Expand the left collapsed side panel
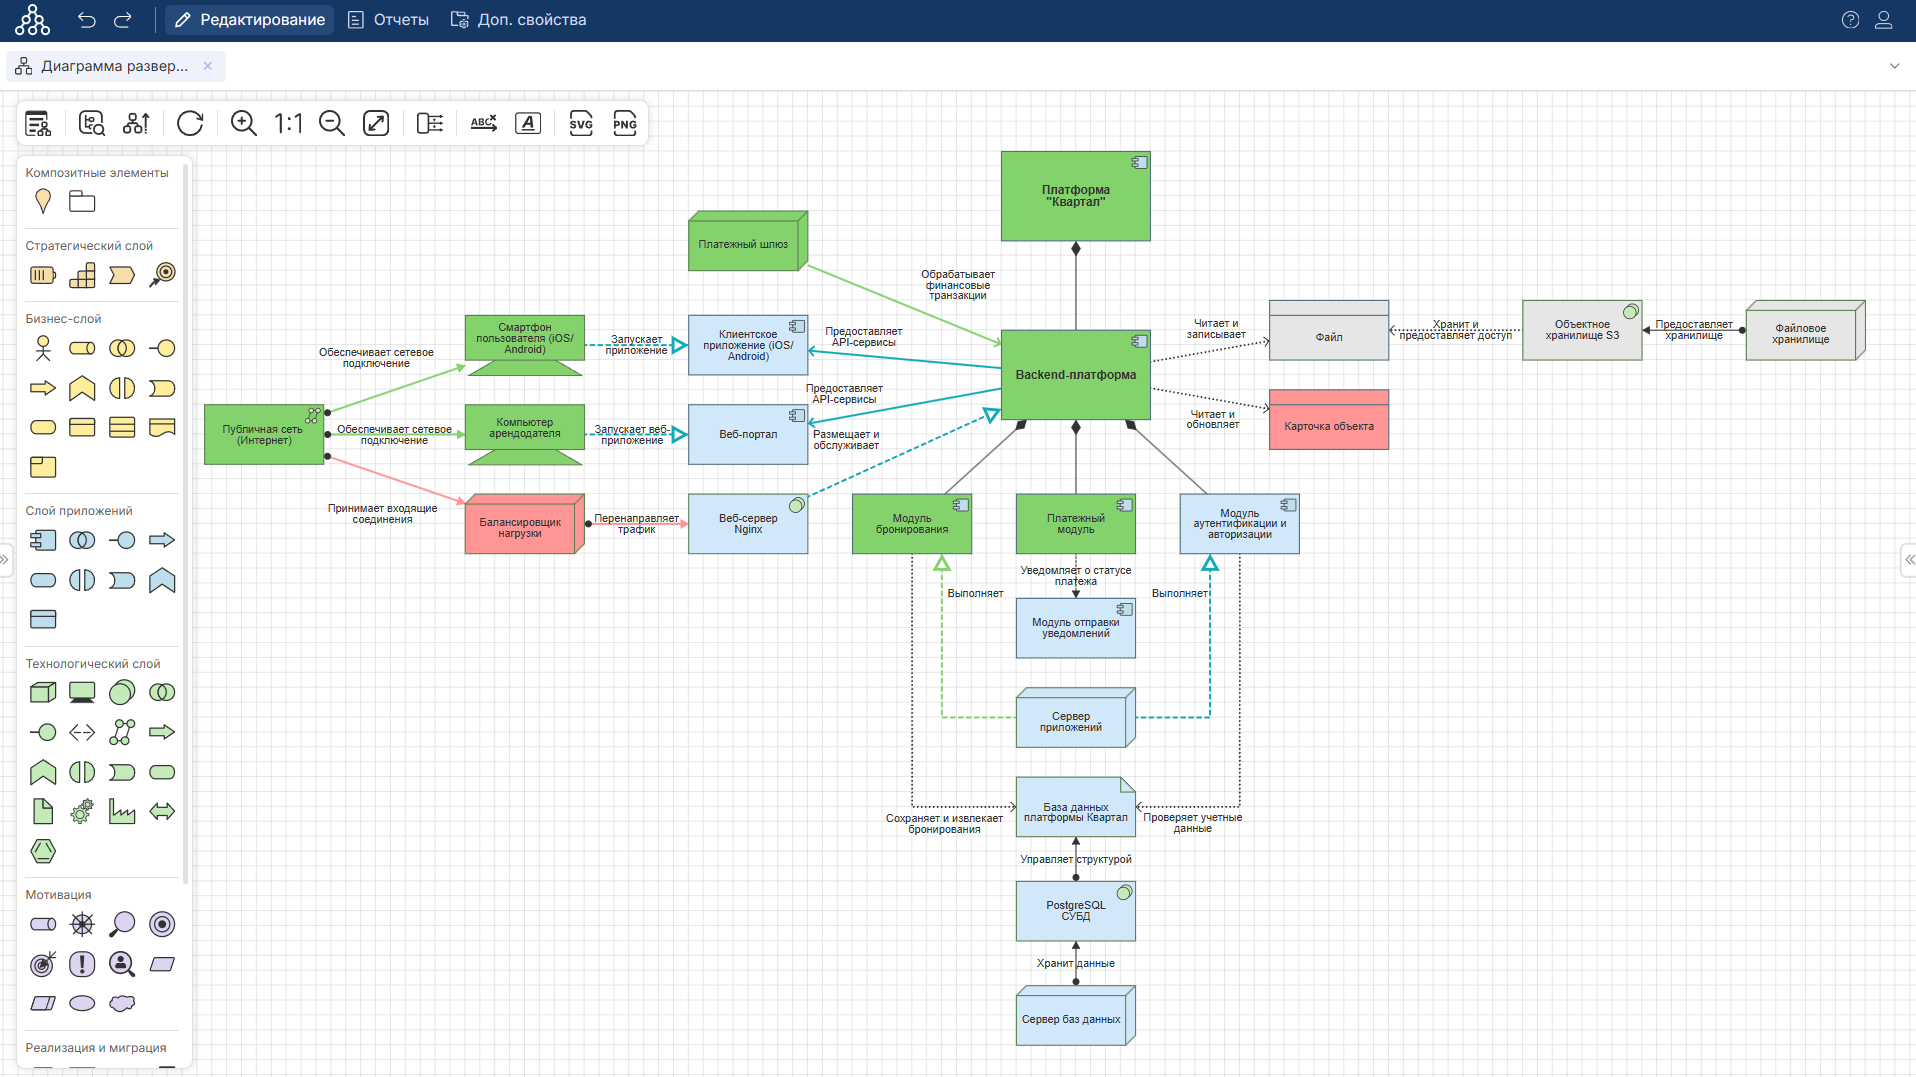The height and width of the screenshot is (1077, 1916). coord(5,560)
